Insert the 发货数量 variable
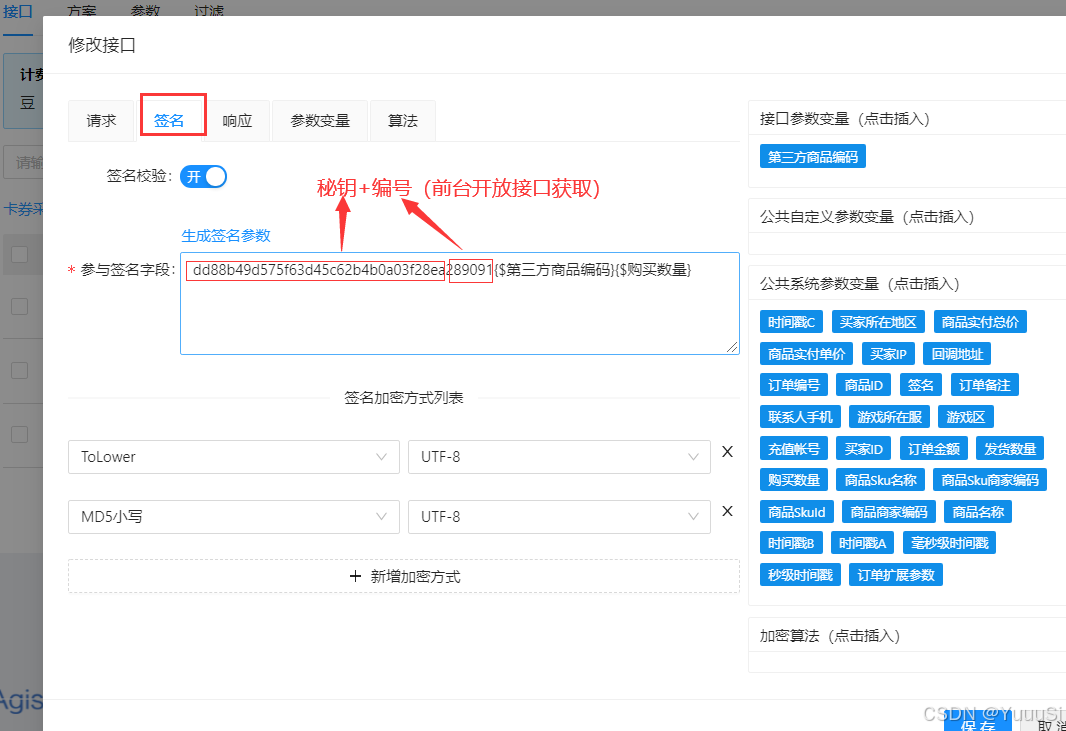Viewport: 1066px width, 731px height. [1010, 449]
